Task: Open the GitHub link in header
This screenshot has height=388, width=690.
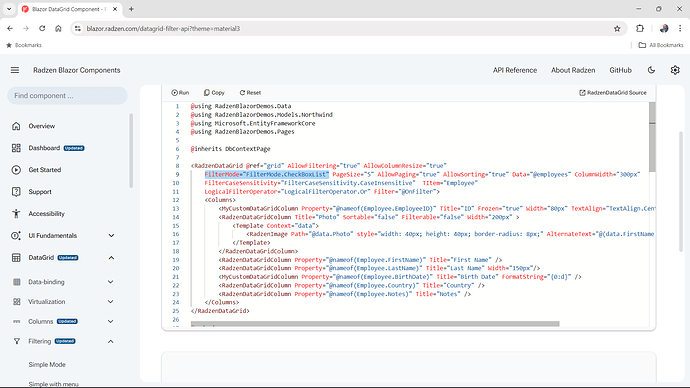Action: [x=620, y=70]
